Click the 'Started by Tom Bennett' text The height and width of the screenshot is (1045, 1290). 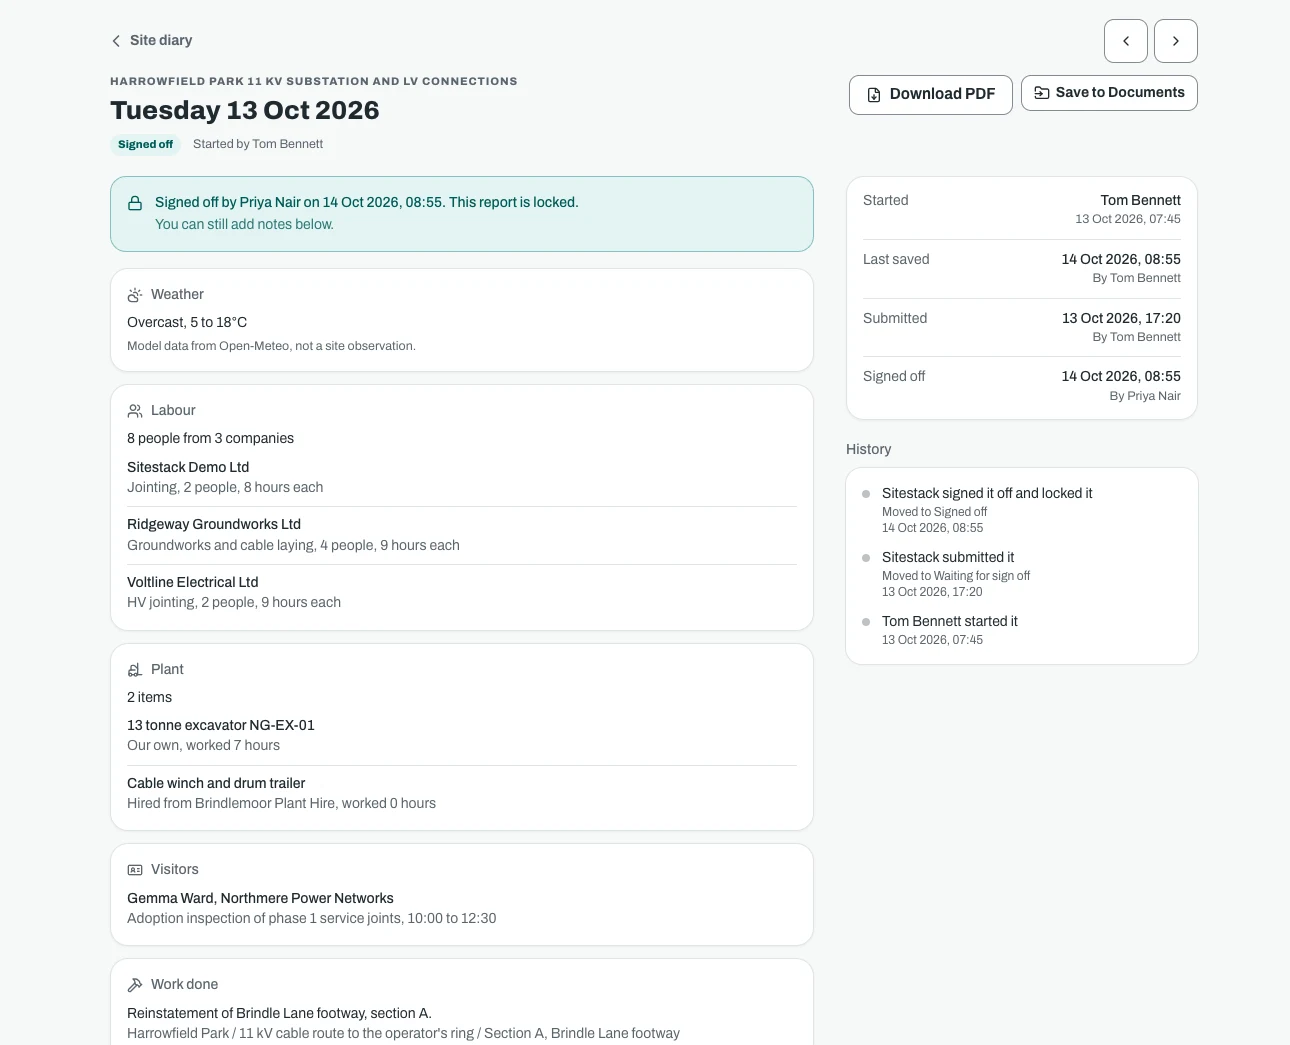(258, 144)
